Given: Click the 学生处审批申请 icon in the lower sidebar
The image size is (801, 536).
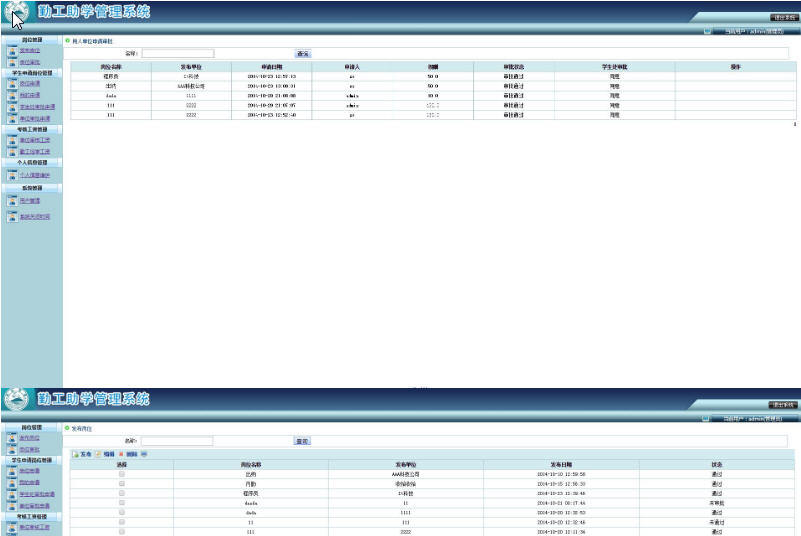Looking at the screenshot, I should (12, 495).
